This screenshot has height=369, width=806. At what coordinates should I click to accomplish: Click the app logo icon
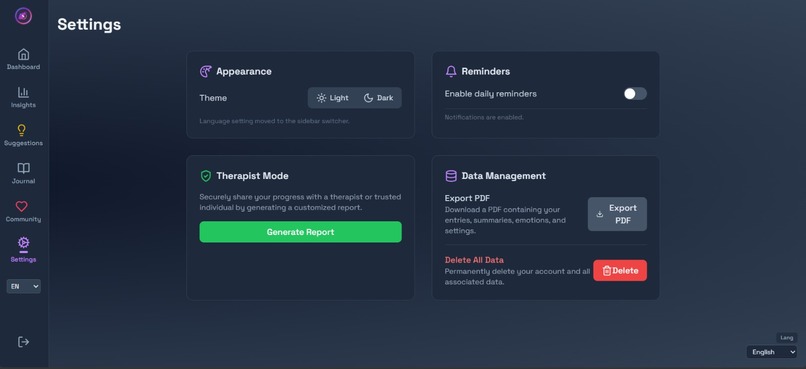click(24, 16)
